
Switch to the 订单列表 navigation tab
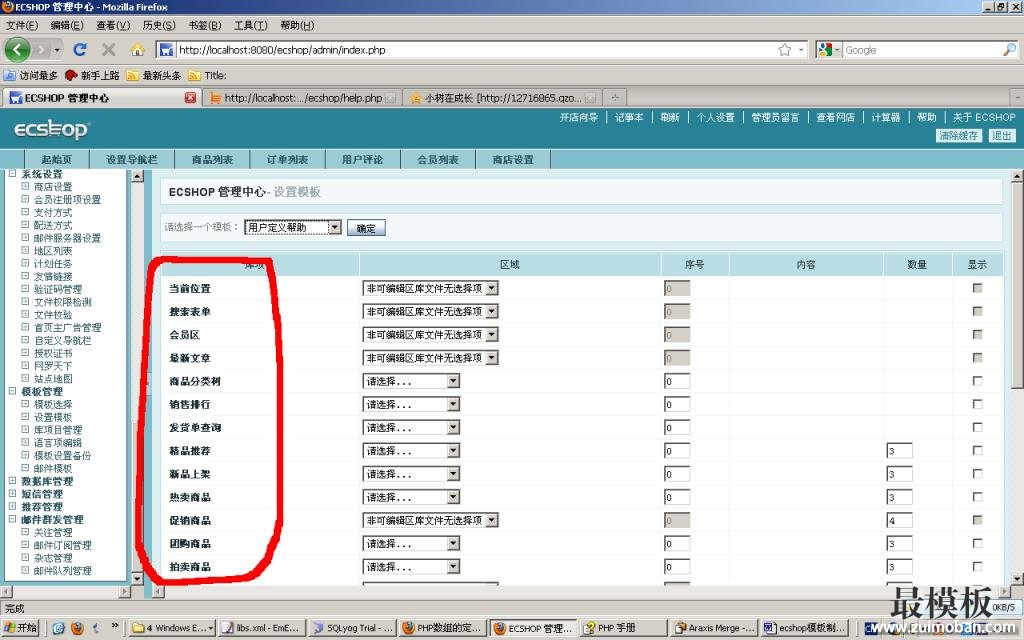[287, 160]
